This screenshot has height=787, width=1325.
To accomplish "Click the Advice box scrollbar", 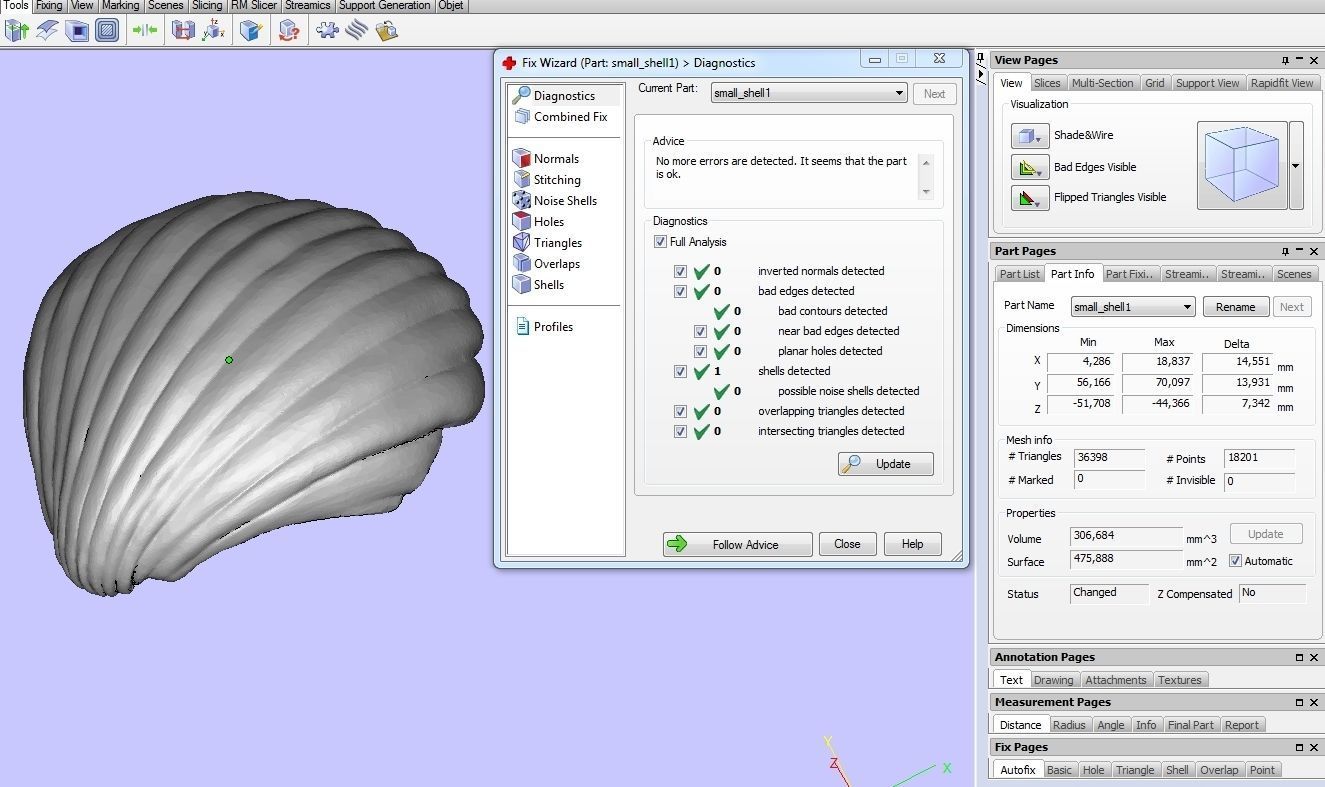I will click(926, 176).
